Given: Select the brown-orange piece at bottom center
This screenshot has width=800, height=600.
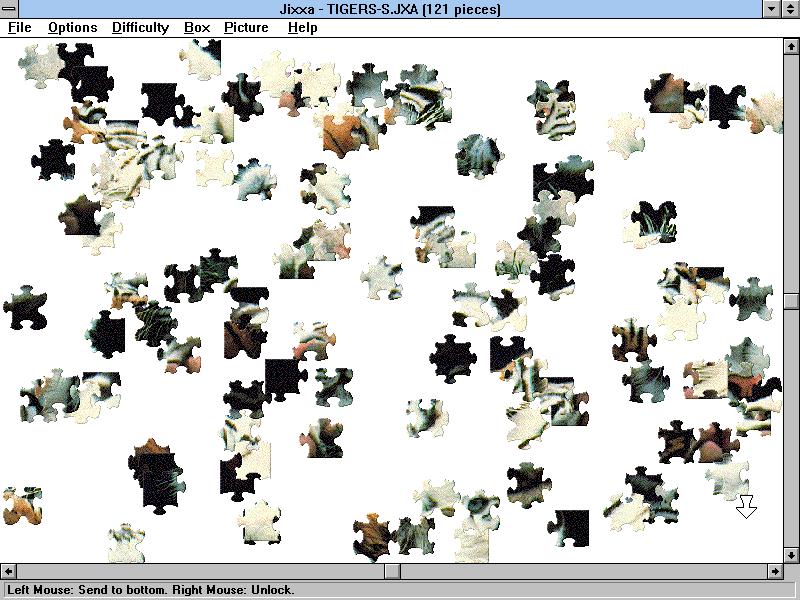Looking at the screenshot, I should (x=373, y=537).
